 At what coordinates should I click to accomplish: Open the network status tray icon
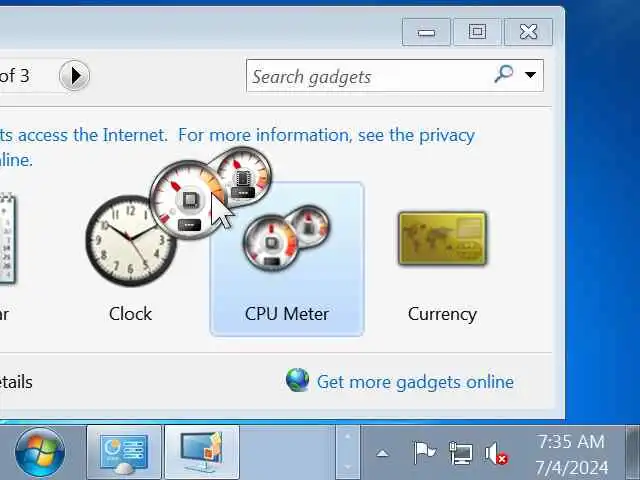[x=460, y=452]
